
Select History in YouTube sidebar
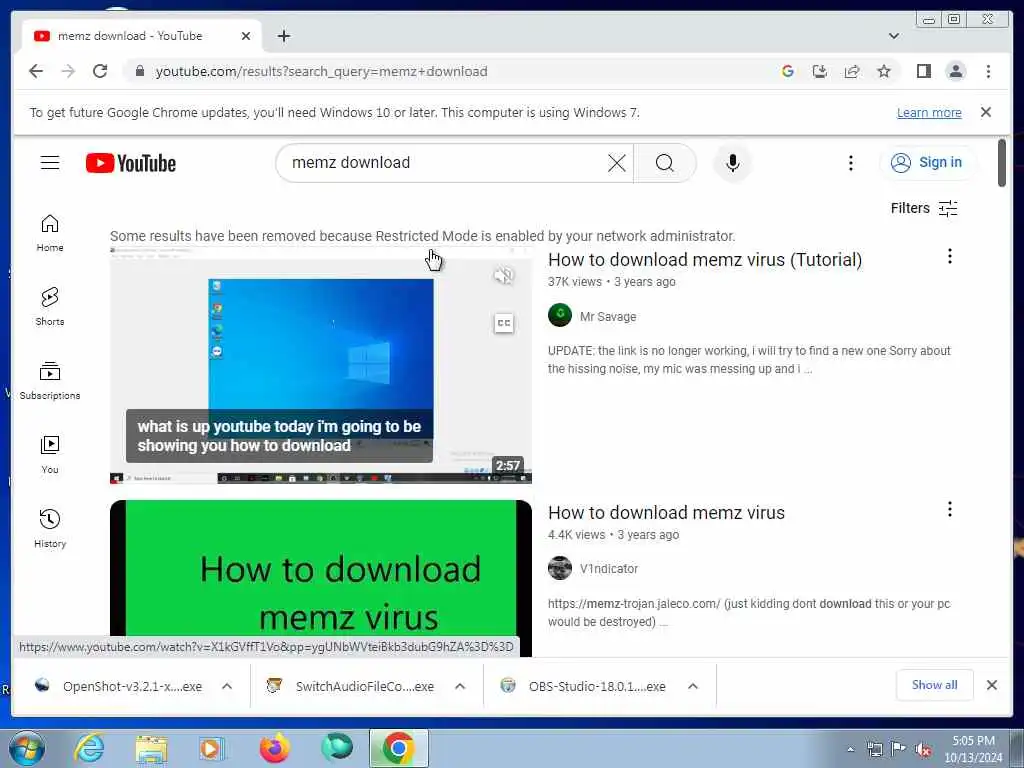click(50, 529)
